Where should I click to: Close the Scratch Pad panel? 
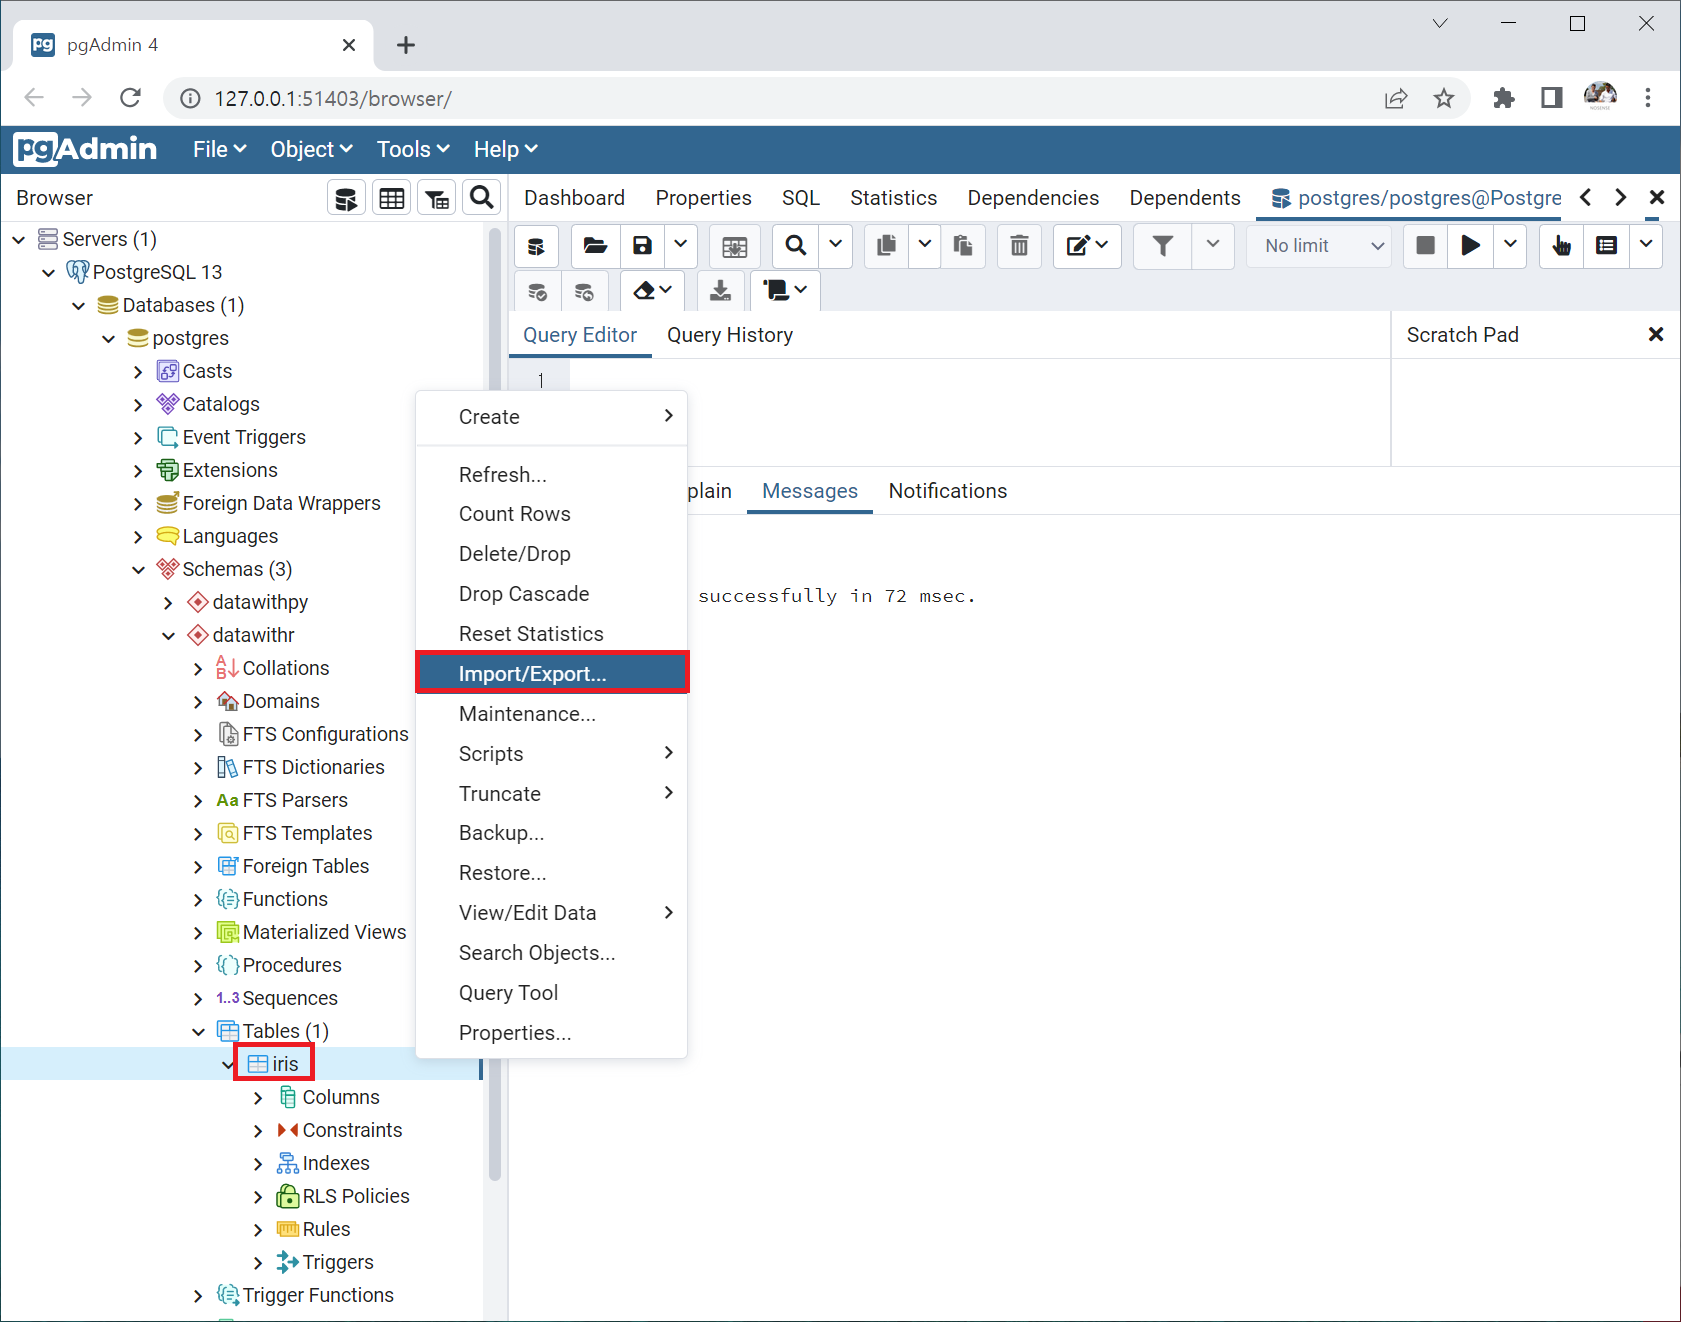(x=1656, y=335)
